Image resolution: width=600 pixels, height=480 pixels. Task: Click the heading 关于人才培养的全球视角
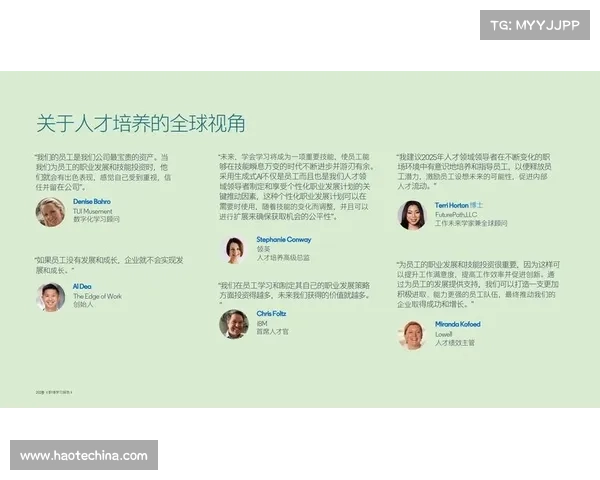(x=140, y=124)
